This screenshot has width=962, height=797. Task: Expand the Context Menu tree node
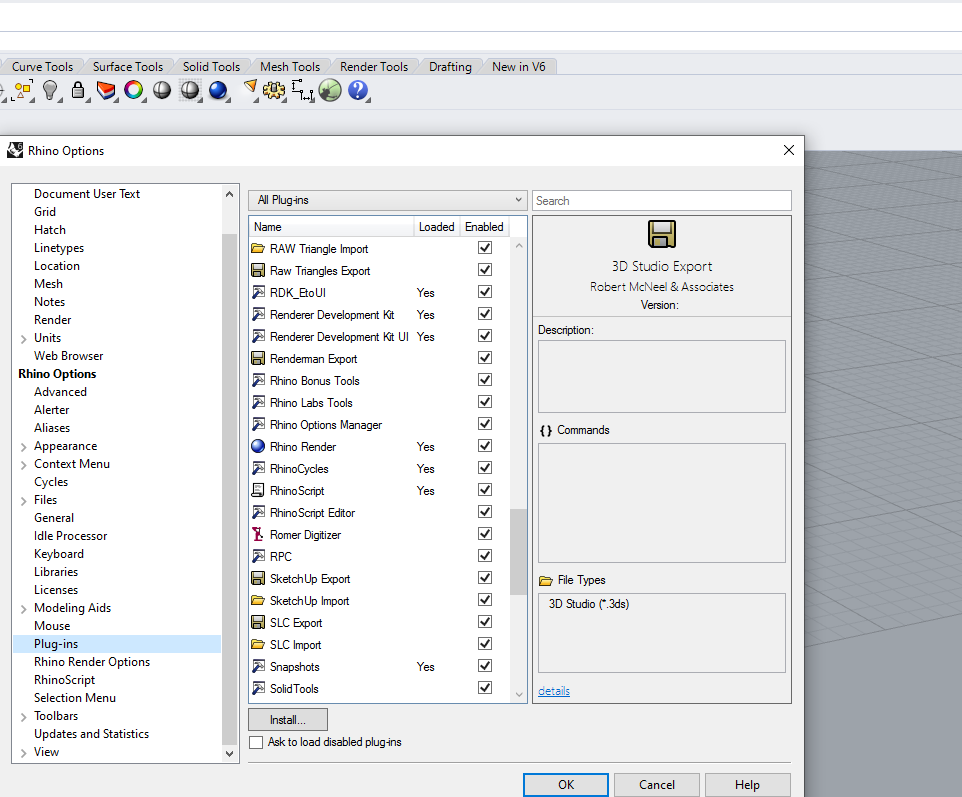(23, 465)
